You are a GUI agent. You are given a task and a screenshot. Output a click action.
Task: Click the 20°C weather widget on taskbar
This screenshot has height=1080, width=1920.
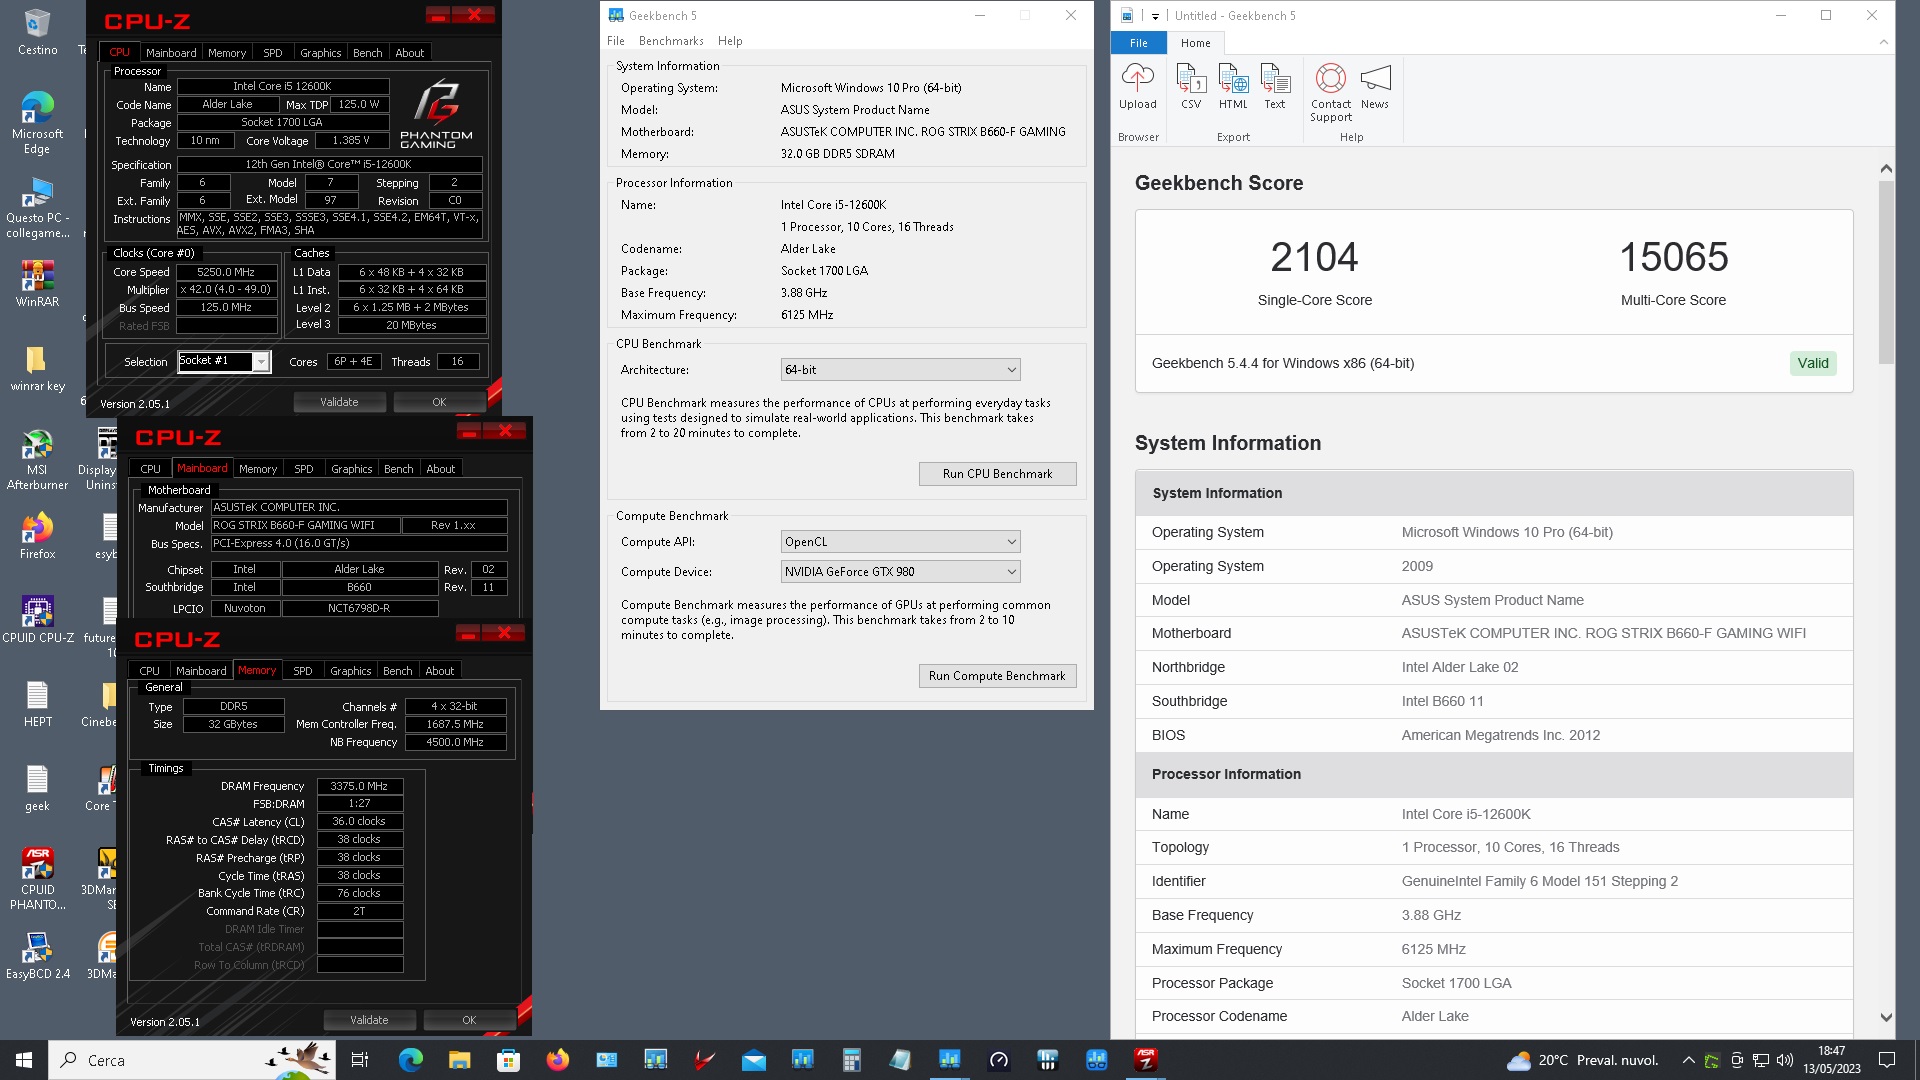coord(1583,1060)
